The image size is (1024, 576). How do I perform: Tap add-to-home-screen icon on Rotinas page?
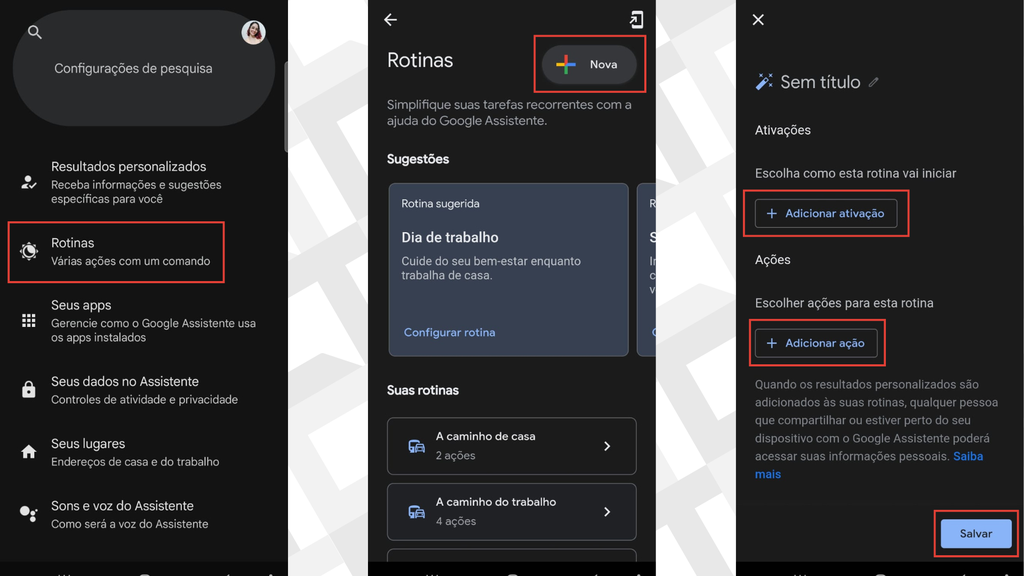[636, 20]
